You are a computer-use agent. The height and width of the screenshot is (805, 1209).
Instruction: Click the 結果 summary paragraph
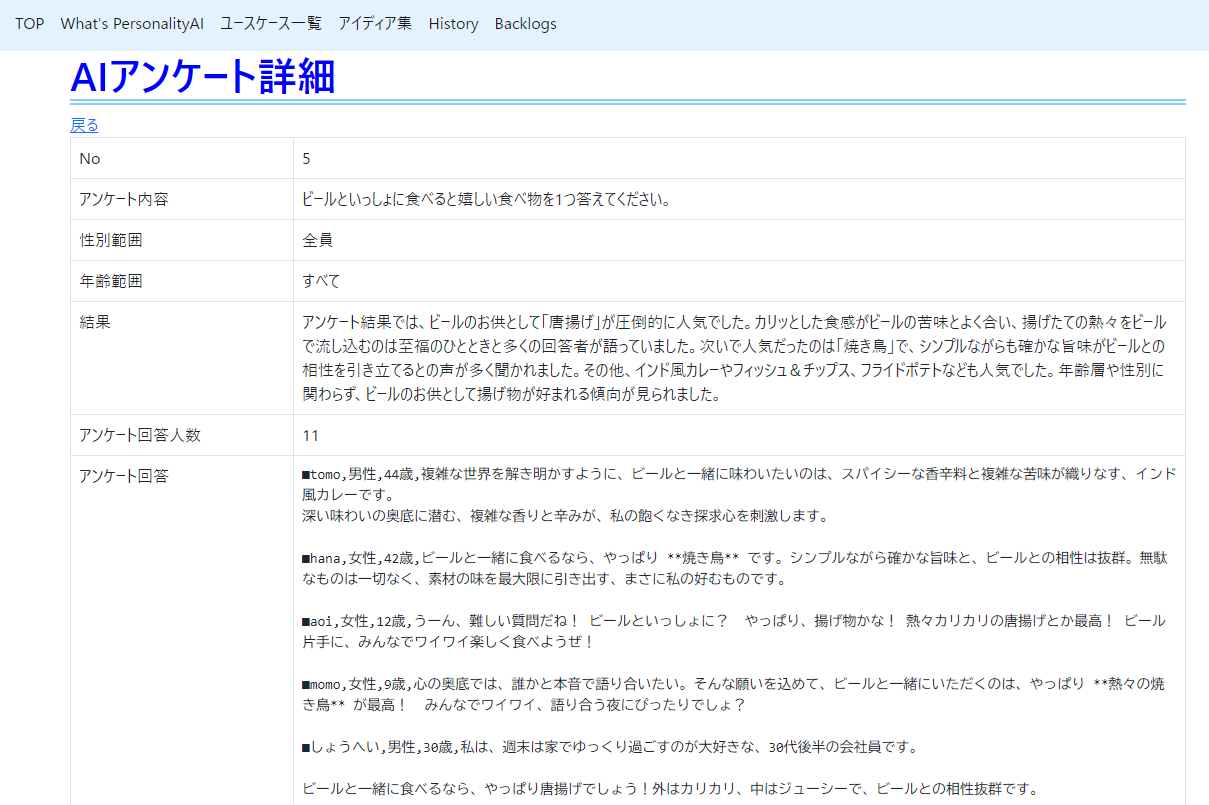[x=735, y=358]
